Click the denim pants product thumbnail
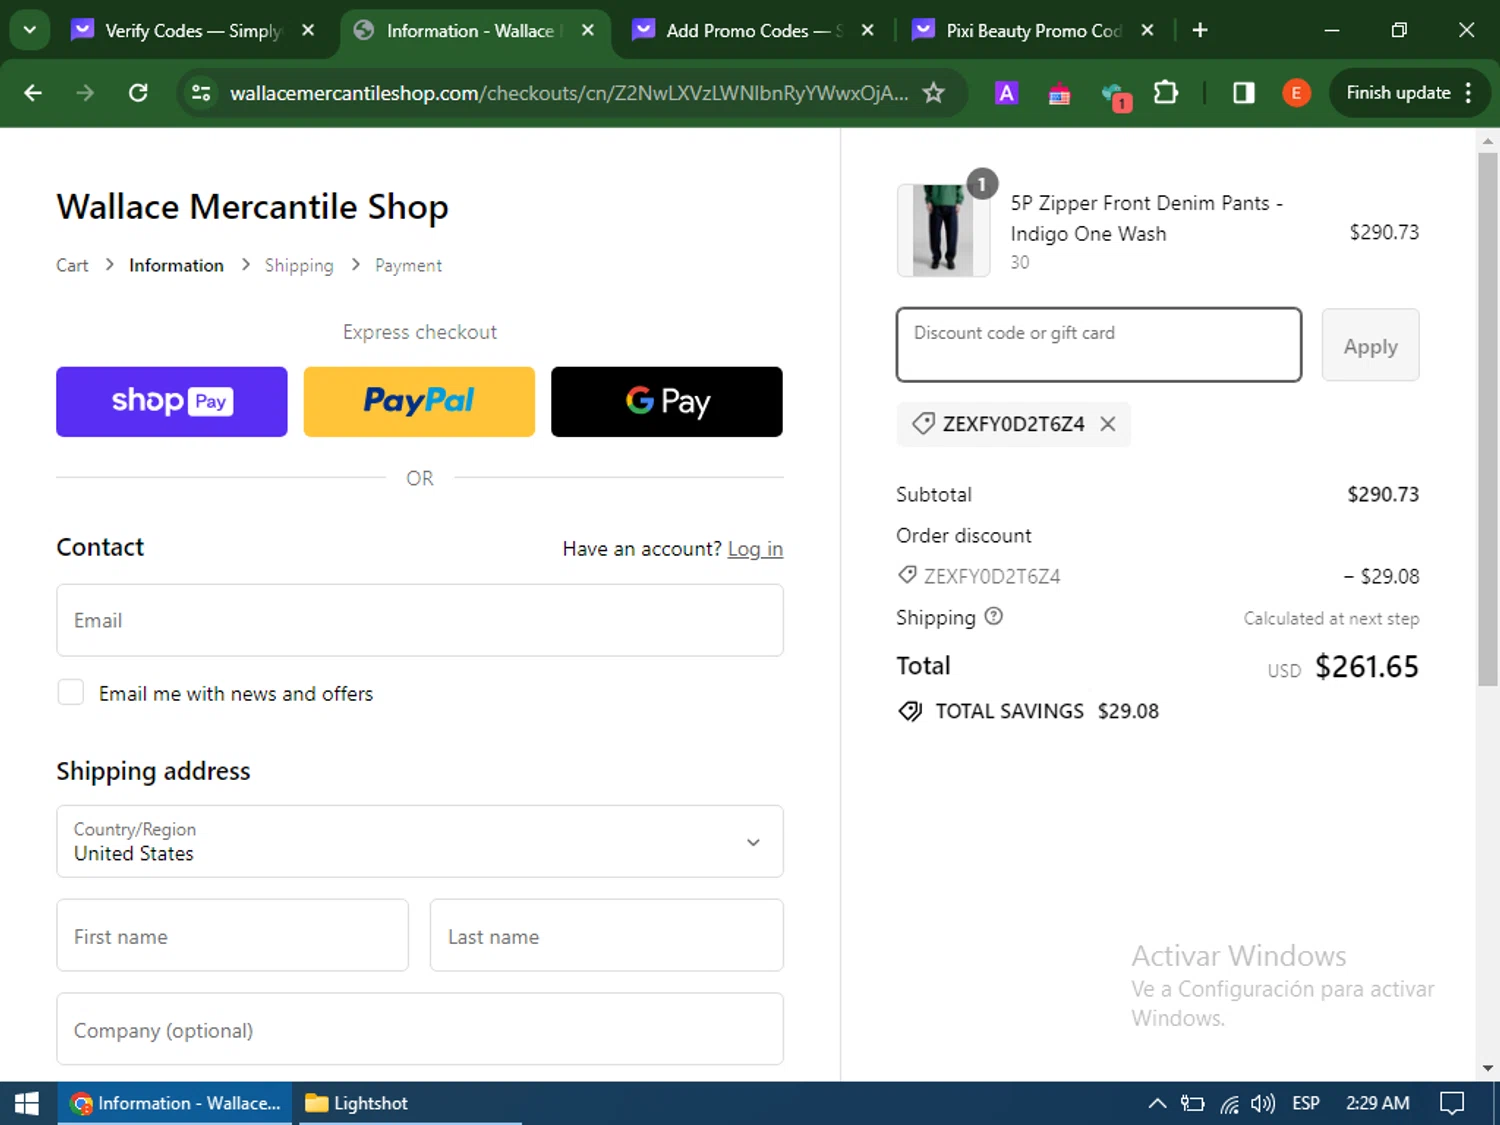Image resolution: width=1500 pixels, height=1125 pixels. (x=943, y=230)
